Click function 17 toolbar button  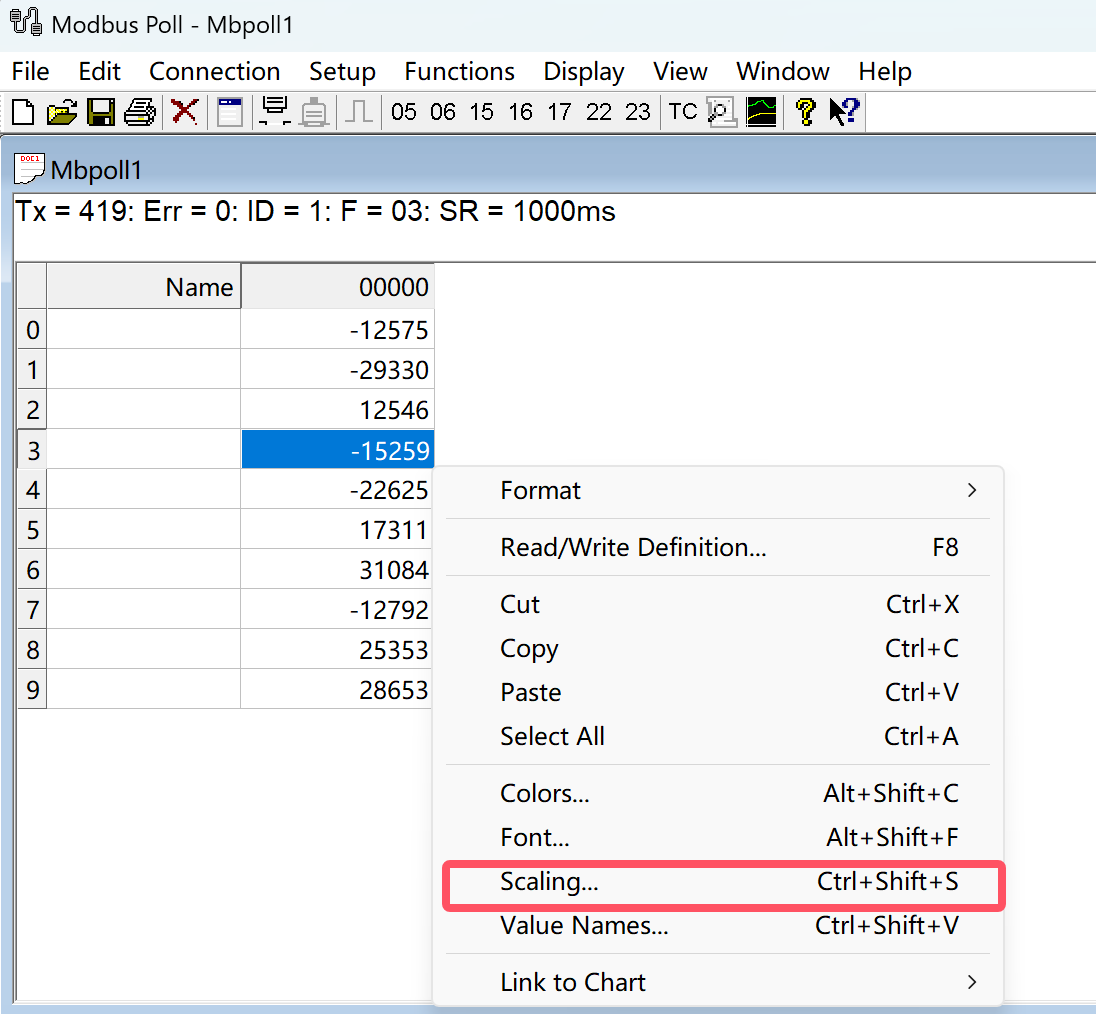click(559, 112)
